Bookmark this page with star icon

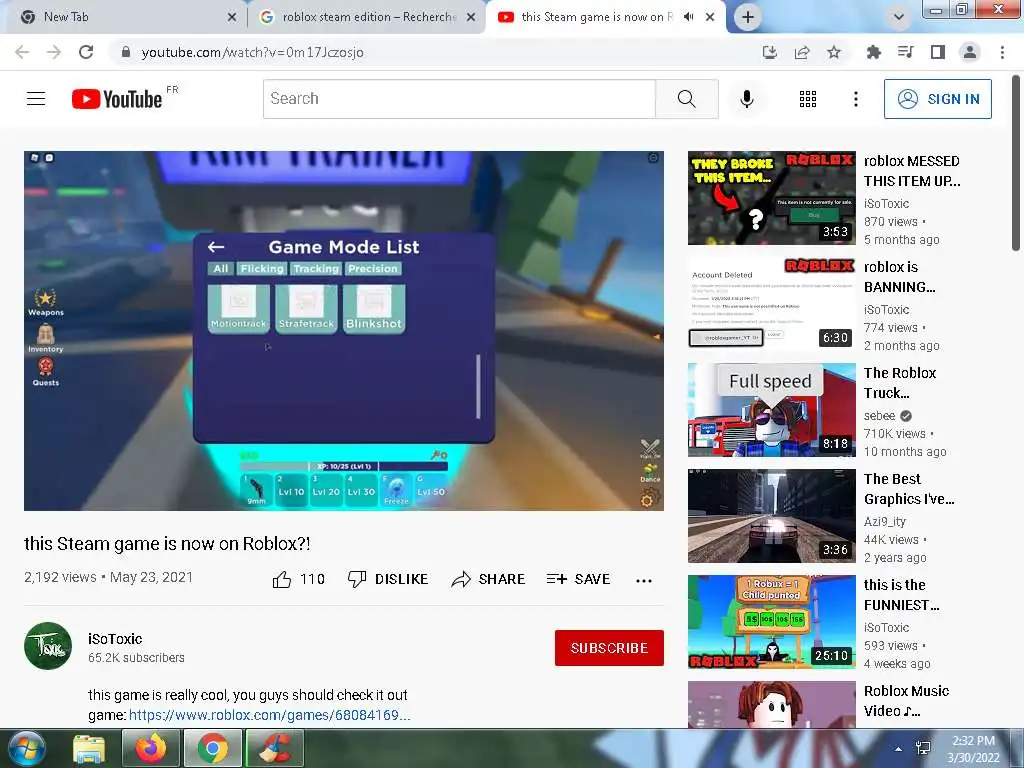tap(834, 52)
